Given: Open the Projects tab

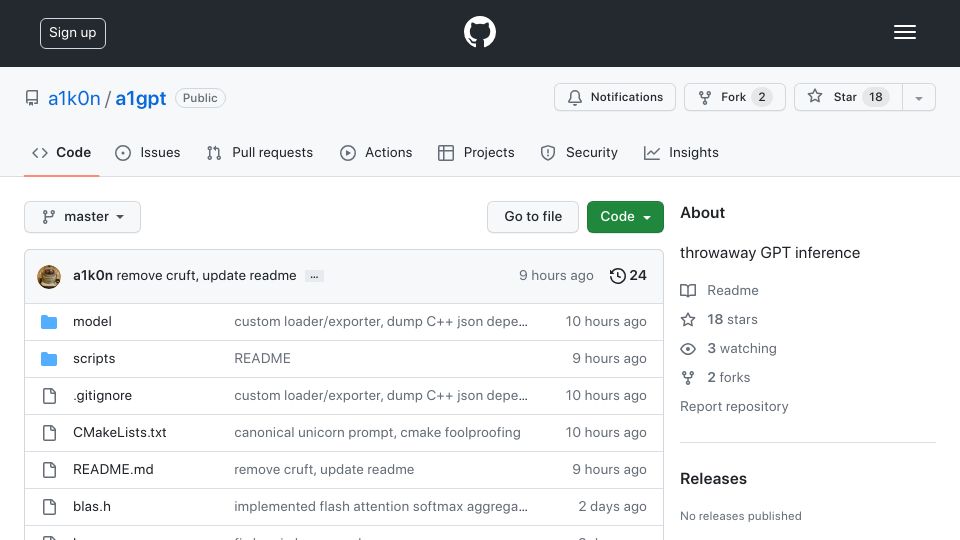Looking at the screenshot, I should pyautogui.click(x=476, y=152).
